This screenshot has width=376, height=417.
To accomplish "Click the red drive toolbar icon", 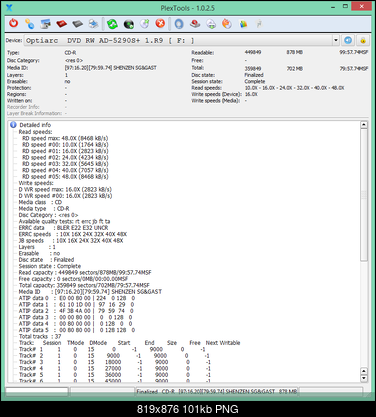I will [61, 24].
